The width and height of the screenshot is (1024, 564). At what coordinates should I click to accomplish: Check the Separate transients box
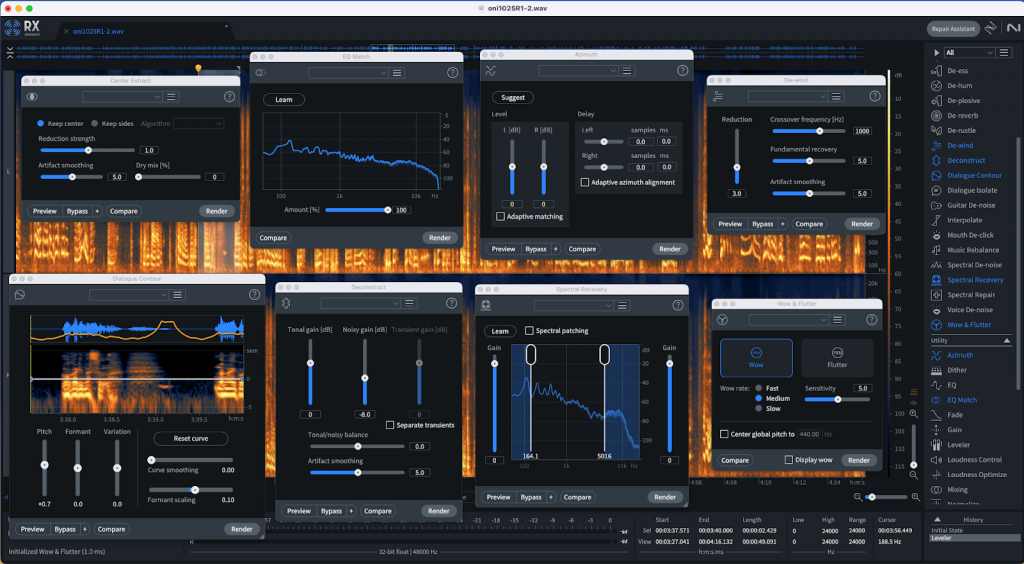point(390,425)
